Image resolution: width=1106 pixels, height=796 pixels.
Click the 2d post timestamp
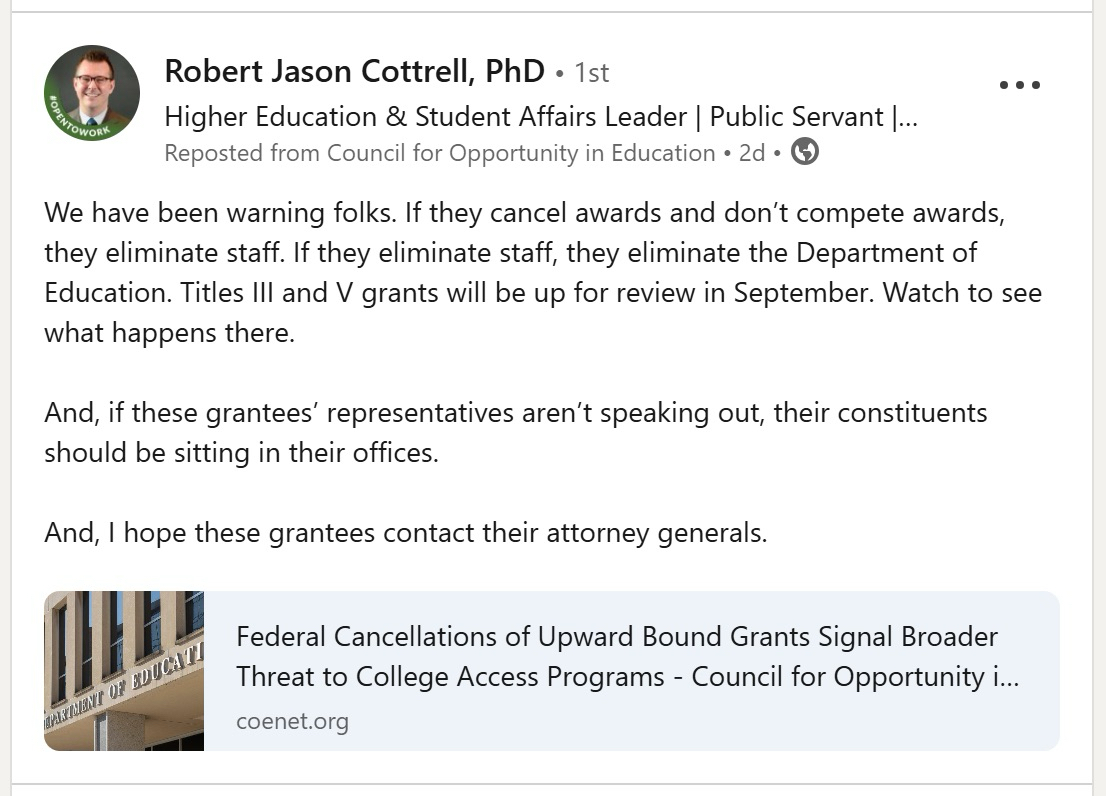pyautogui.click(x=752, y=153)
